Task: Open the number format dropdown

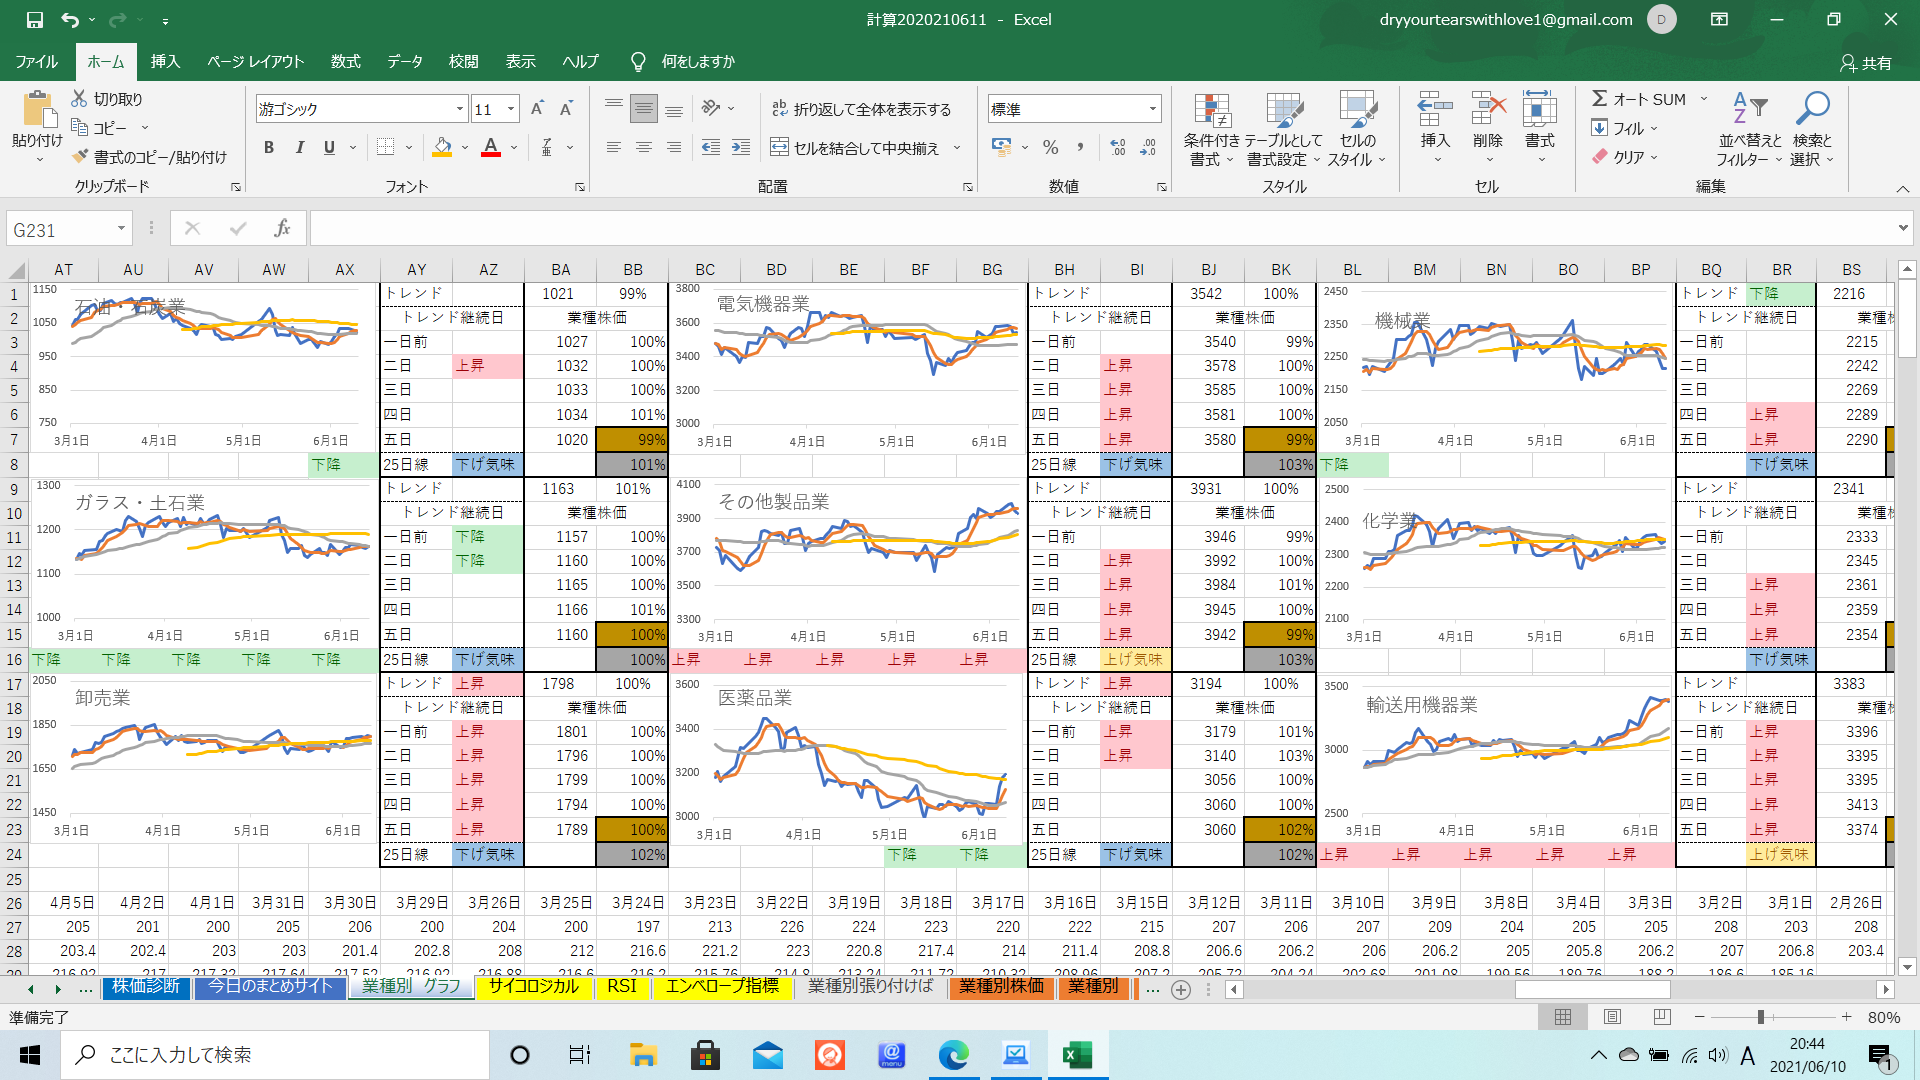Action: (x=1152, y=109)
